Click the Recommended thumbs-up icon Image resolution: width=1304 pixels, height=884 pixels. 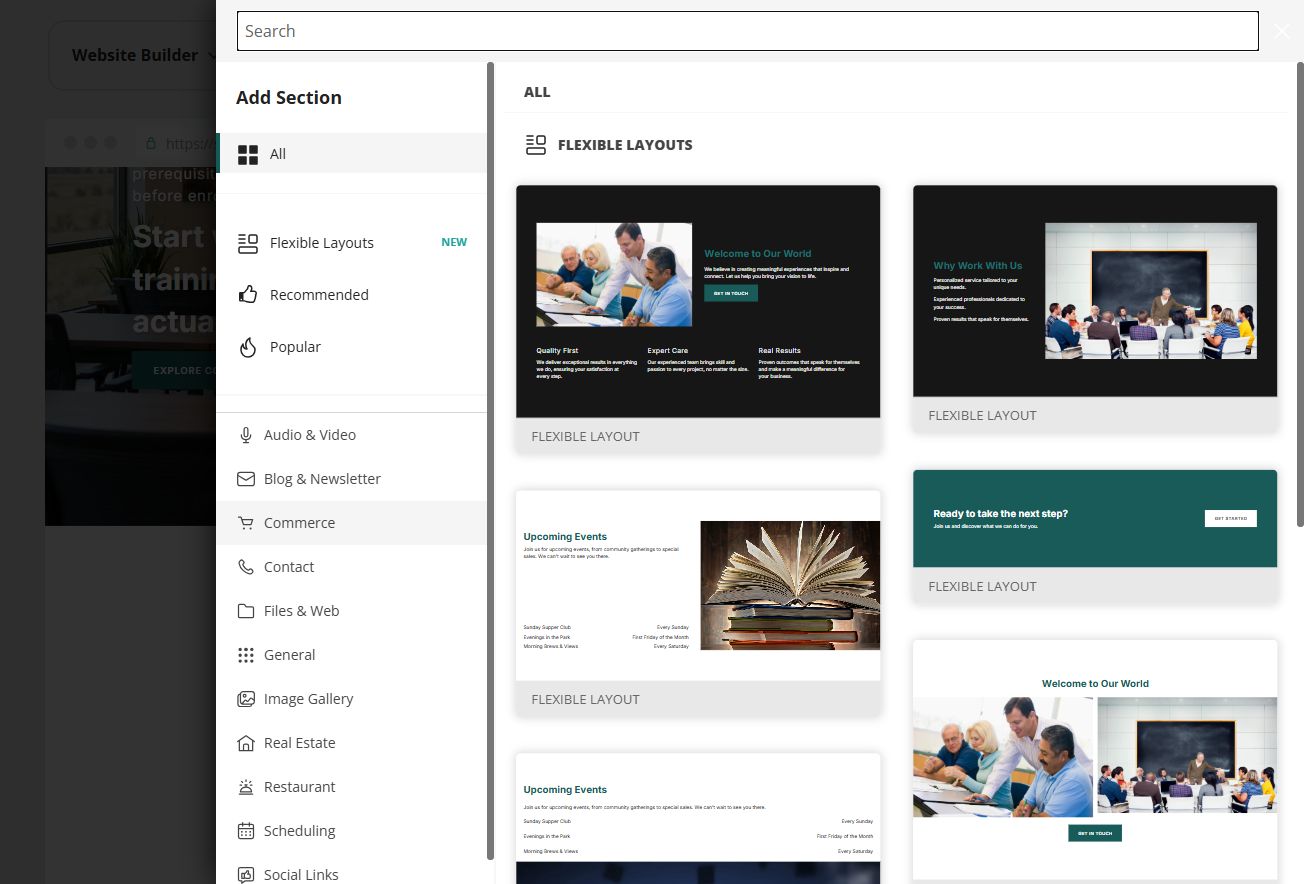point(248,295)
